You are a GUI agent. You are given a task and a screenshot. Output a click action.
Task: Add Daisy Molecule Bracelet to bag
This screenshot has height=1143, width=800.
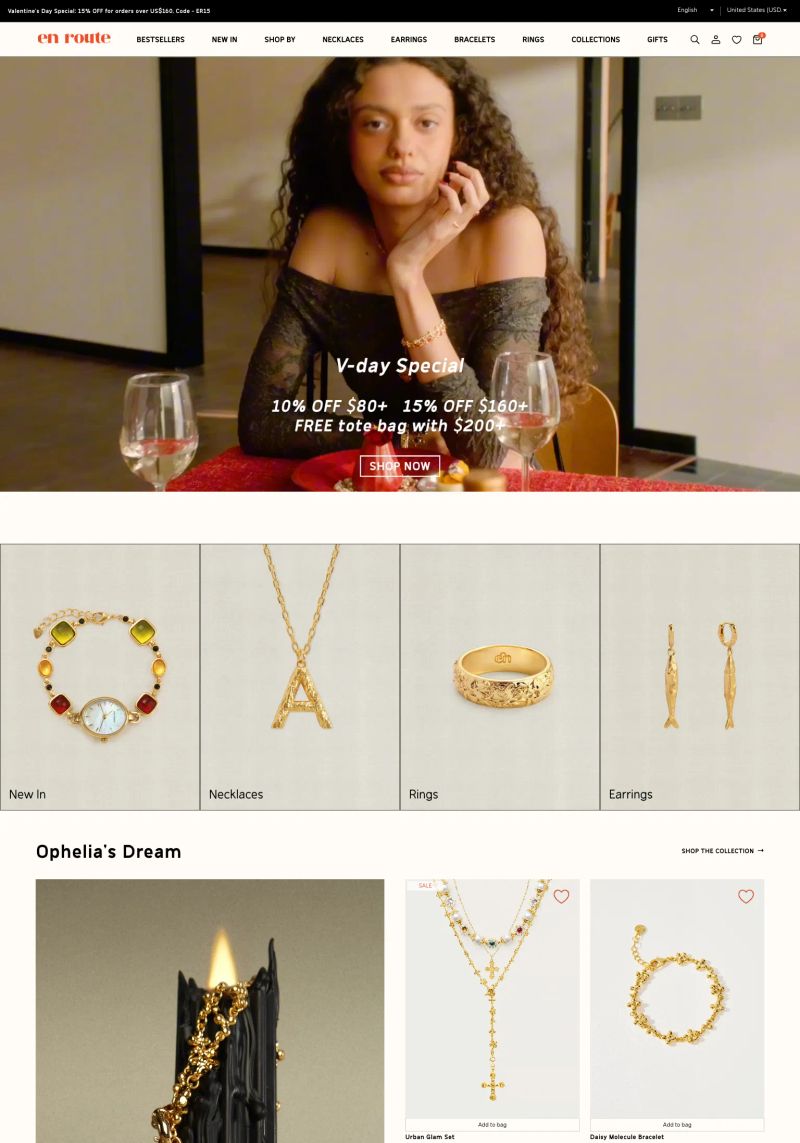coord(677,1124)
